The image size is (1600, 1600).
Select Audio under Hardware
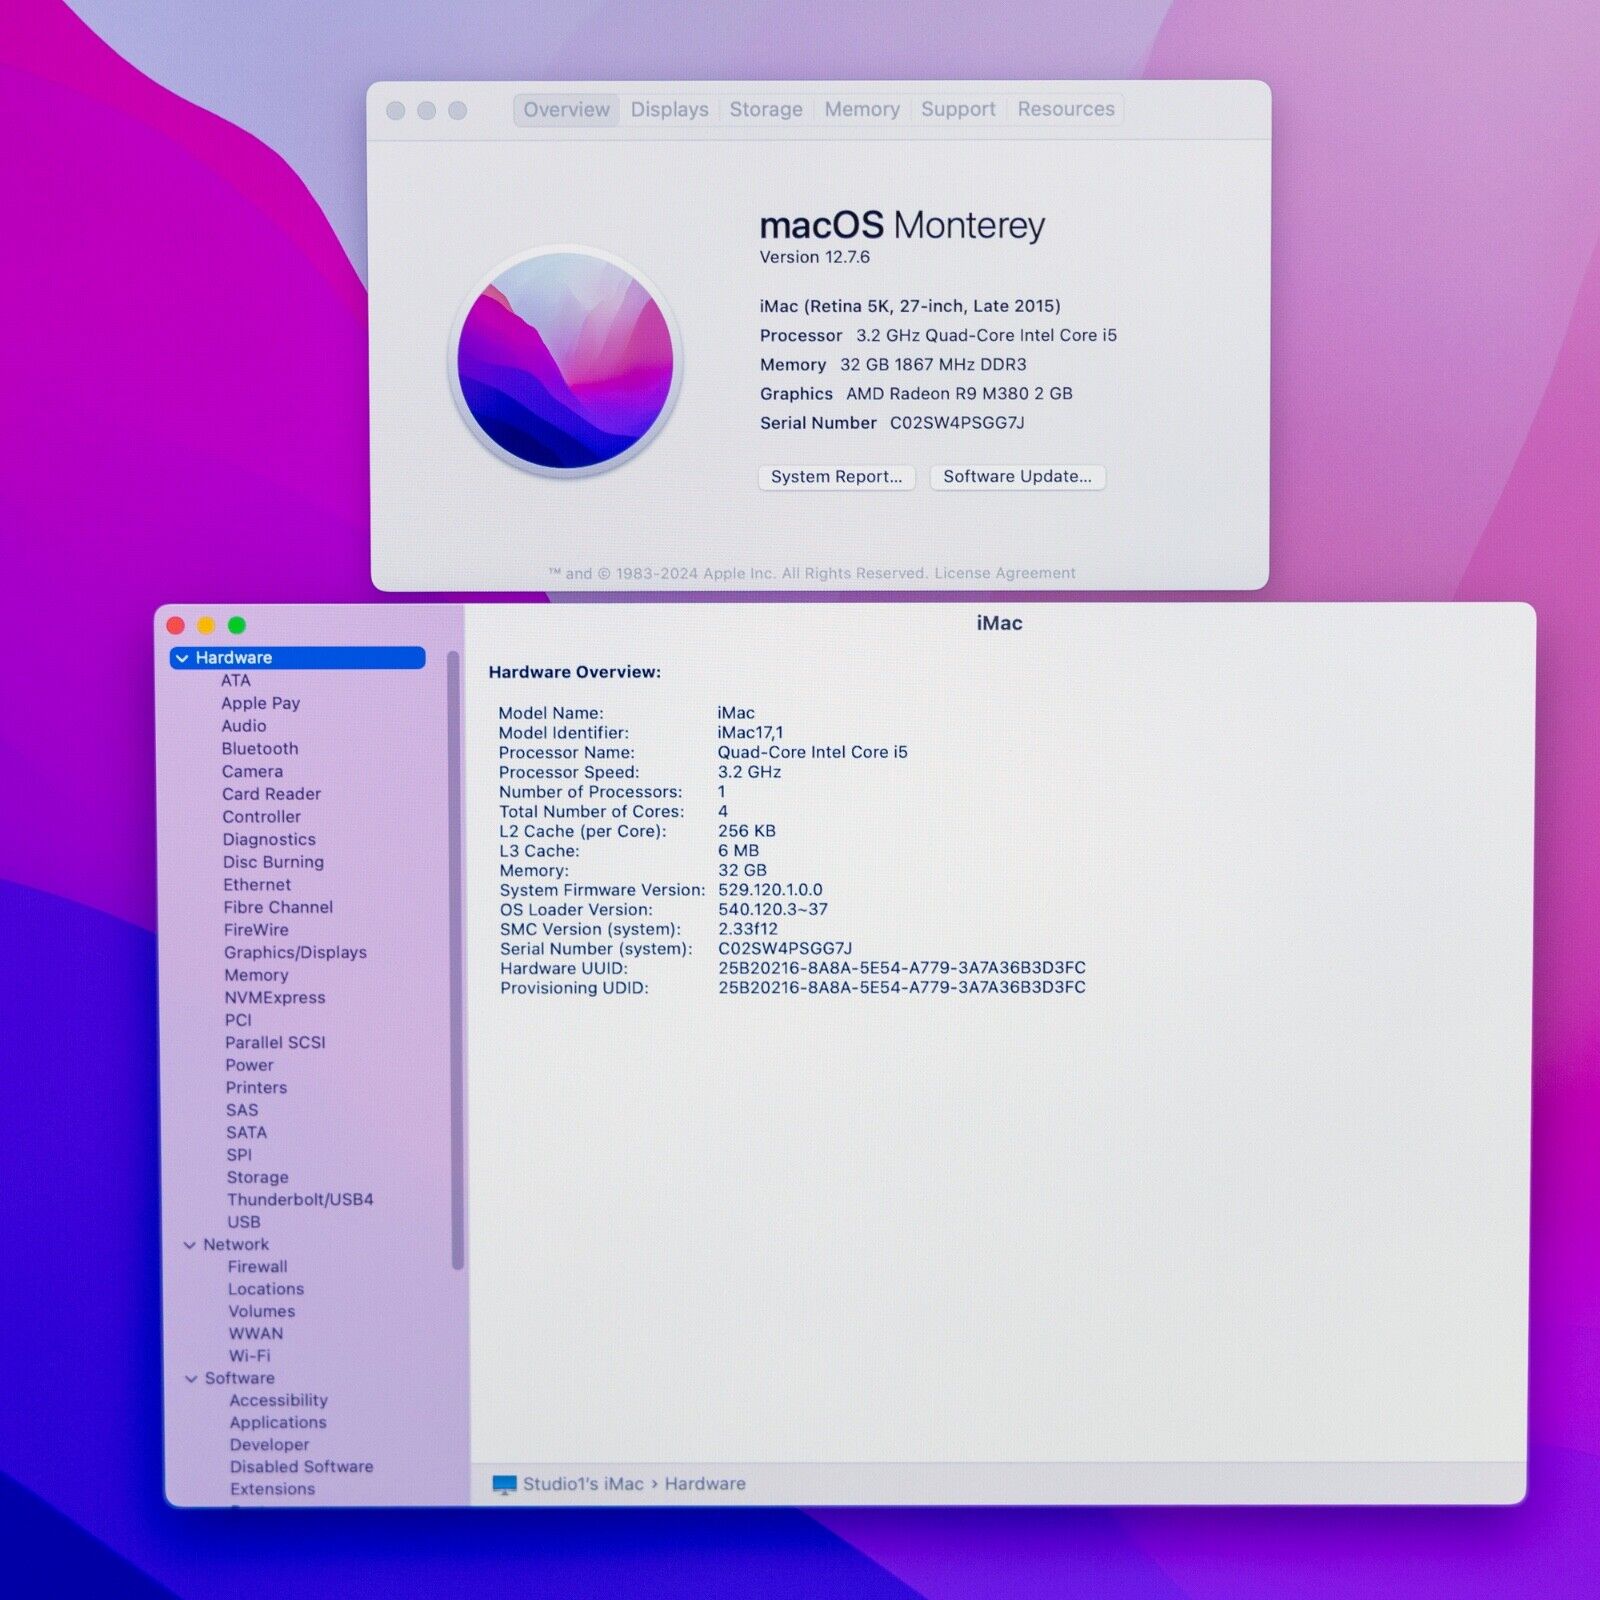244,726
